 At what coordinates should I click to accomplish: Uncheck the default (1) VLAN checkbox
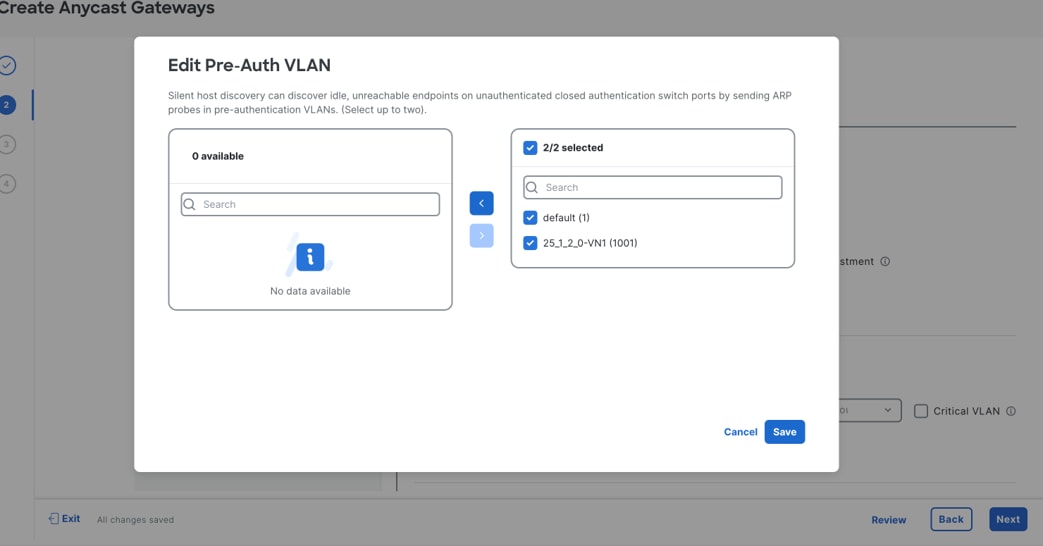pos(530,217)
